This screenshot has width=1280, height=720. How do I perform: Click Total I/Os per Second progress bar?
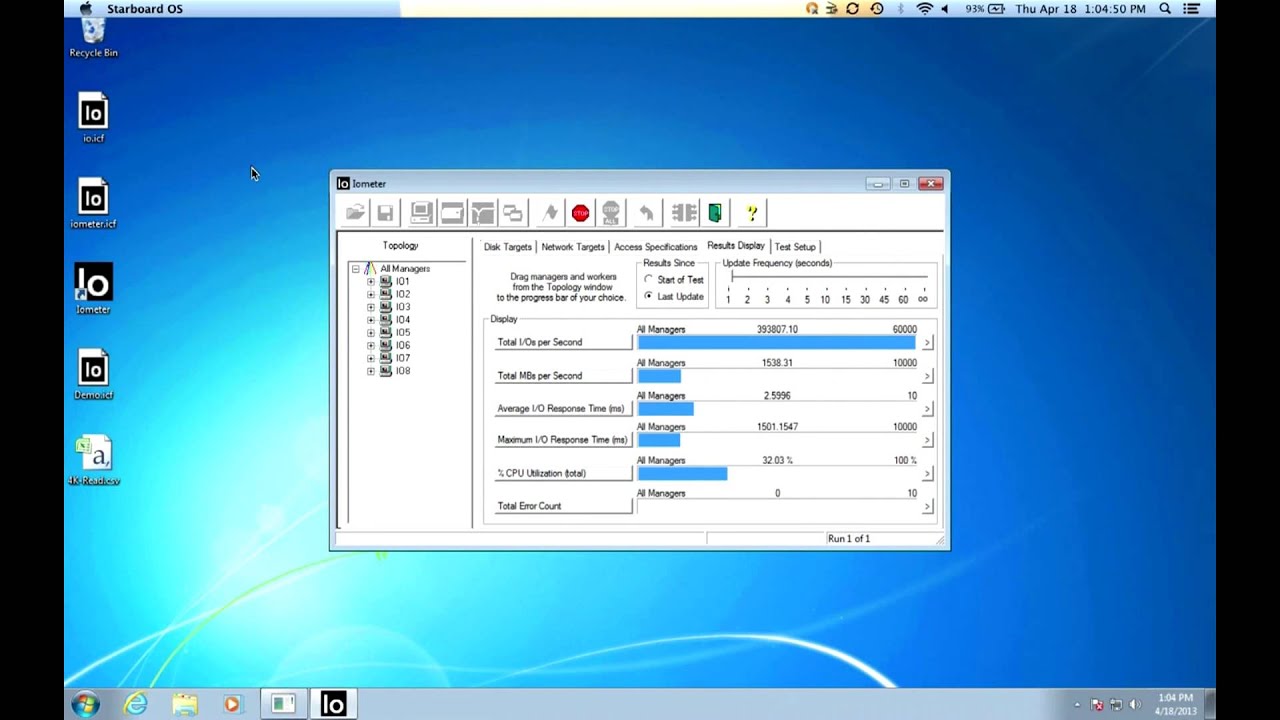pyautogui.click(x=778, y=342)
